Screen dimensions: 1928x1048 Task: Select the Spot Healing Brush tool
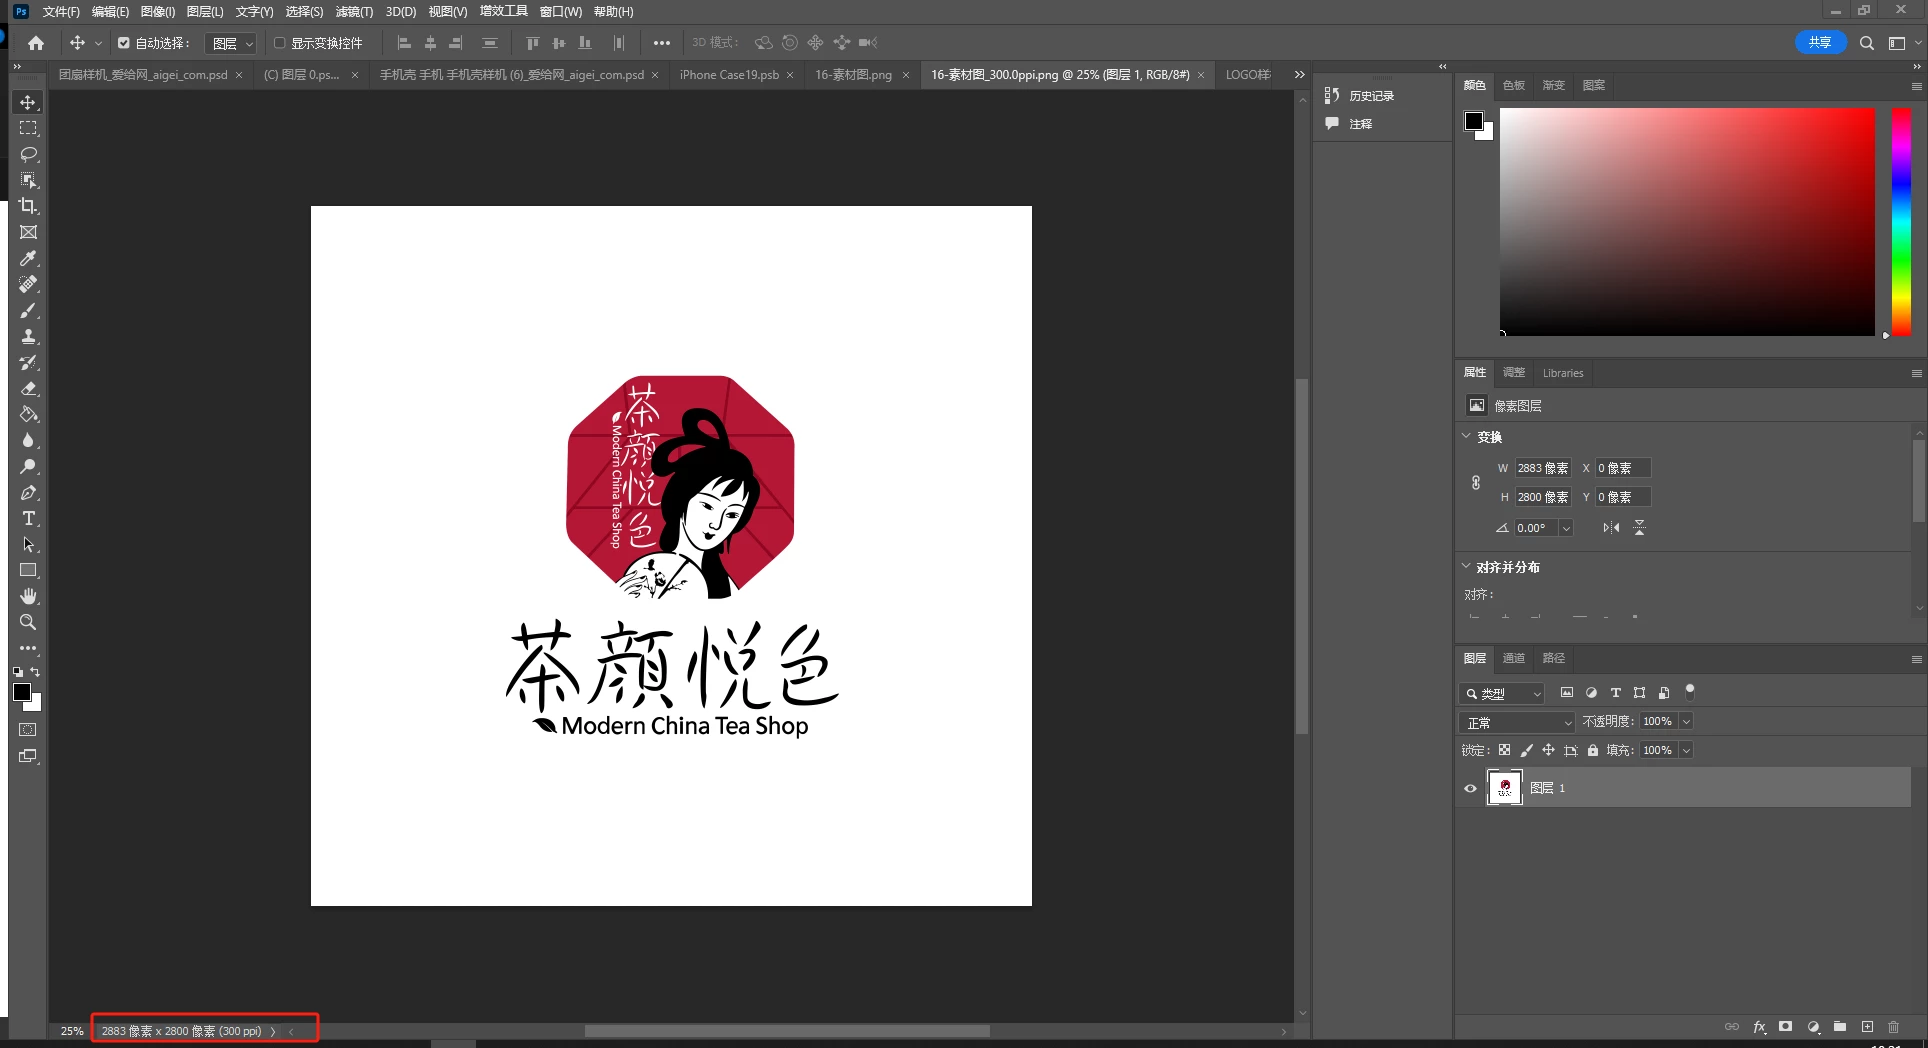tap(28, 284)
